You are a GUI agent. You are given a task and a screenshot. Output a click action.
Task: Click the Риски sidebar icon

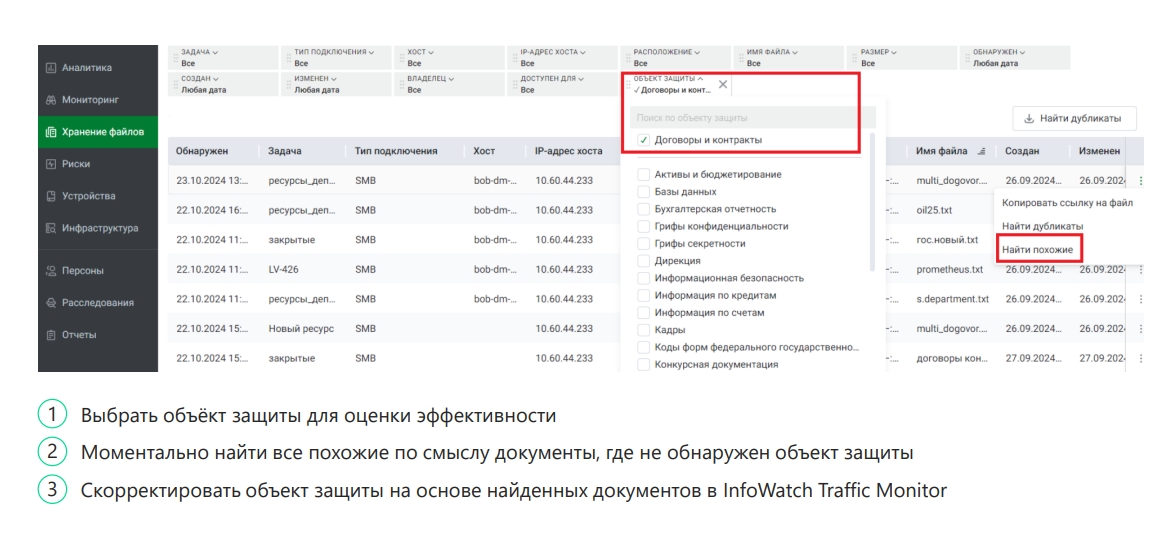coord(48,163)
